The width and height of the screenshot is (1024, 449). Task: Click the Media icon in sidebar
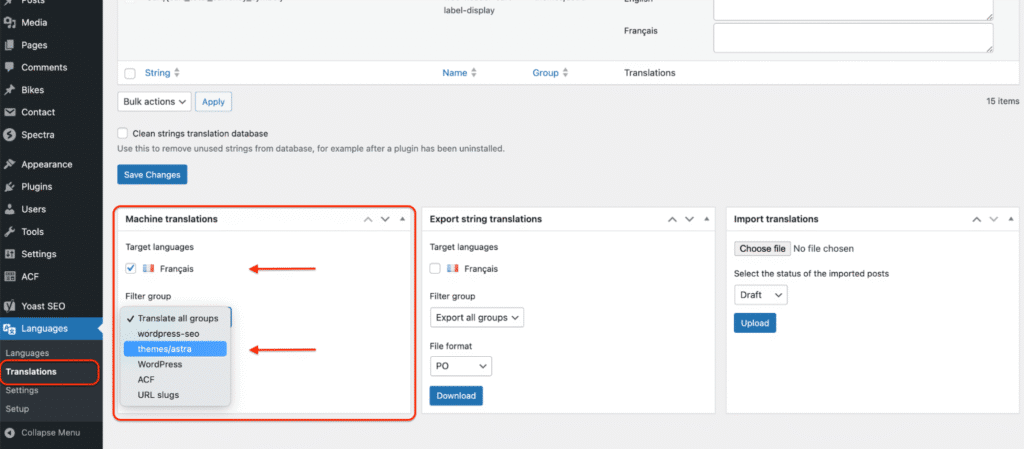tap(9, 22)
